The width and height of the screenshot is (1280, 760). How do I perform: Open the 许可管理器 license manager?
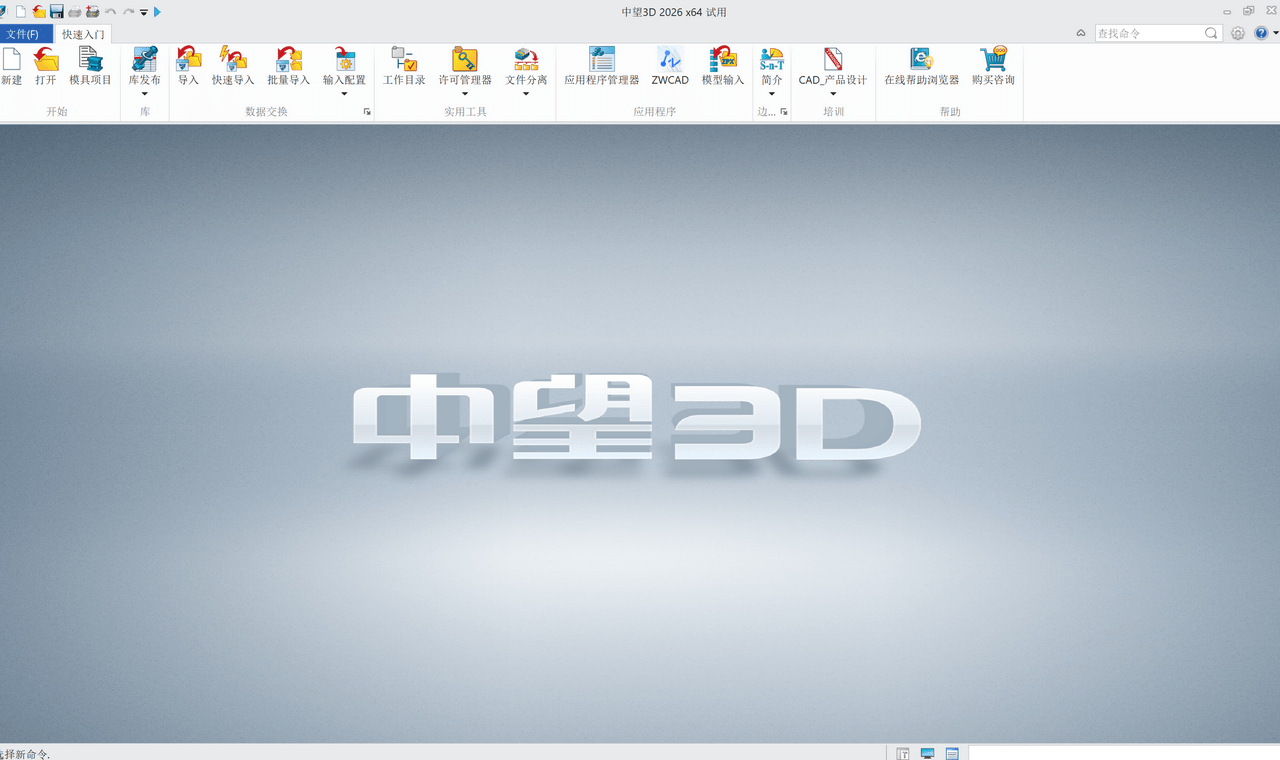(465, 66)
